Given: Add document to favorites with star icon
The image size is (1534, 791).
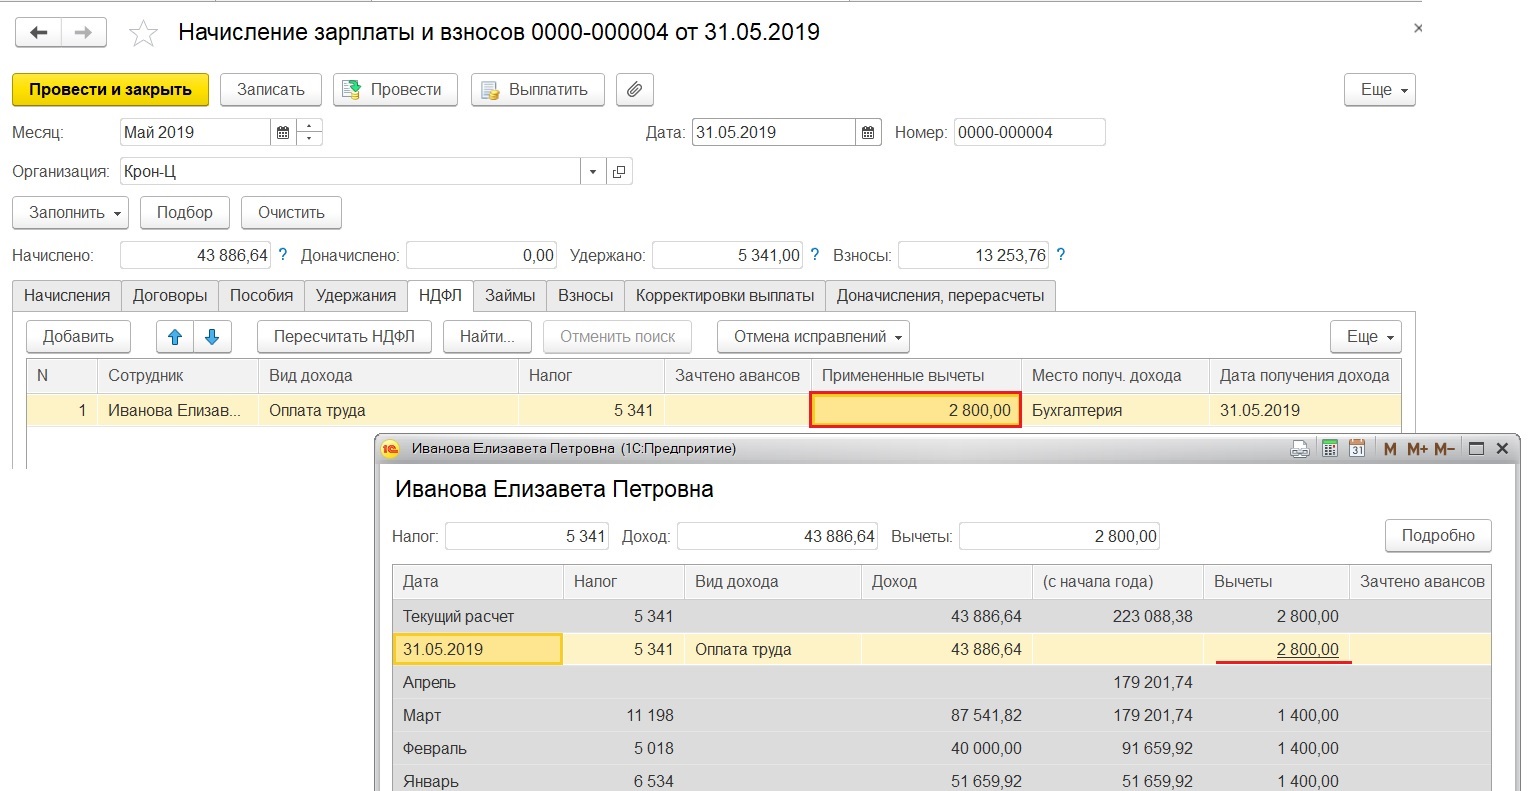Looking at the screenshot, I should pos(144,34).
